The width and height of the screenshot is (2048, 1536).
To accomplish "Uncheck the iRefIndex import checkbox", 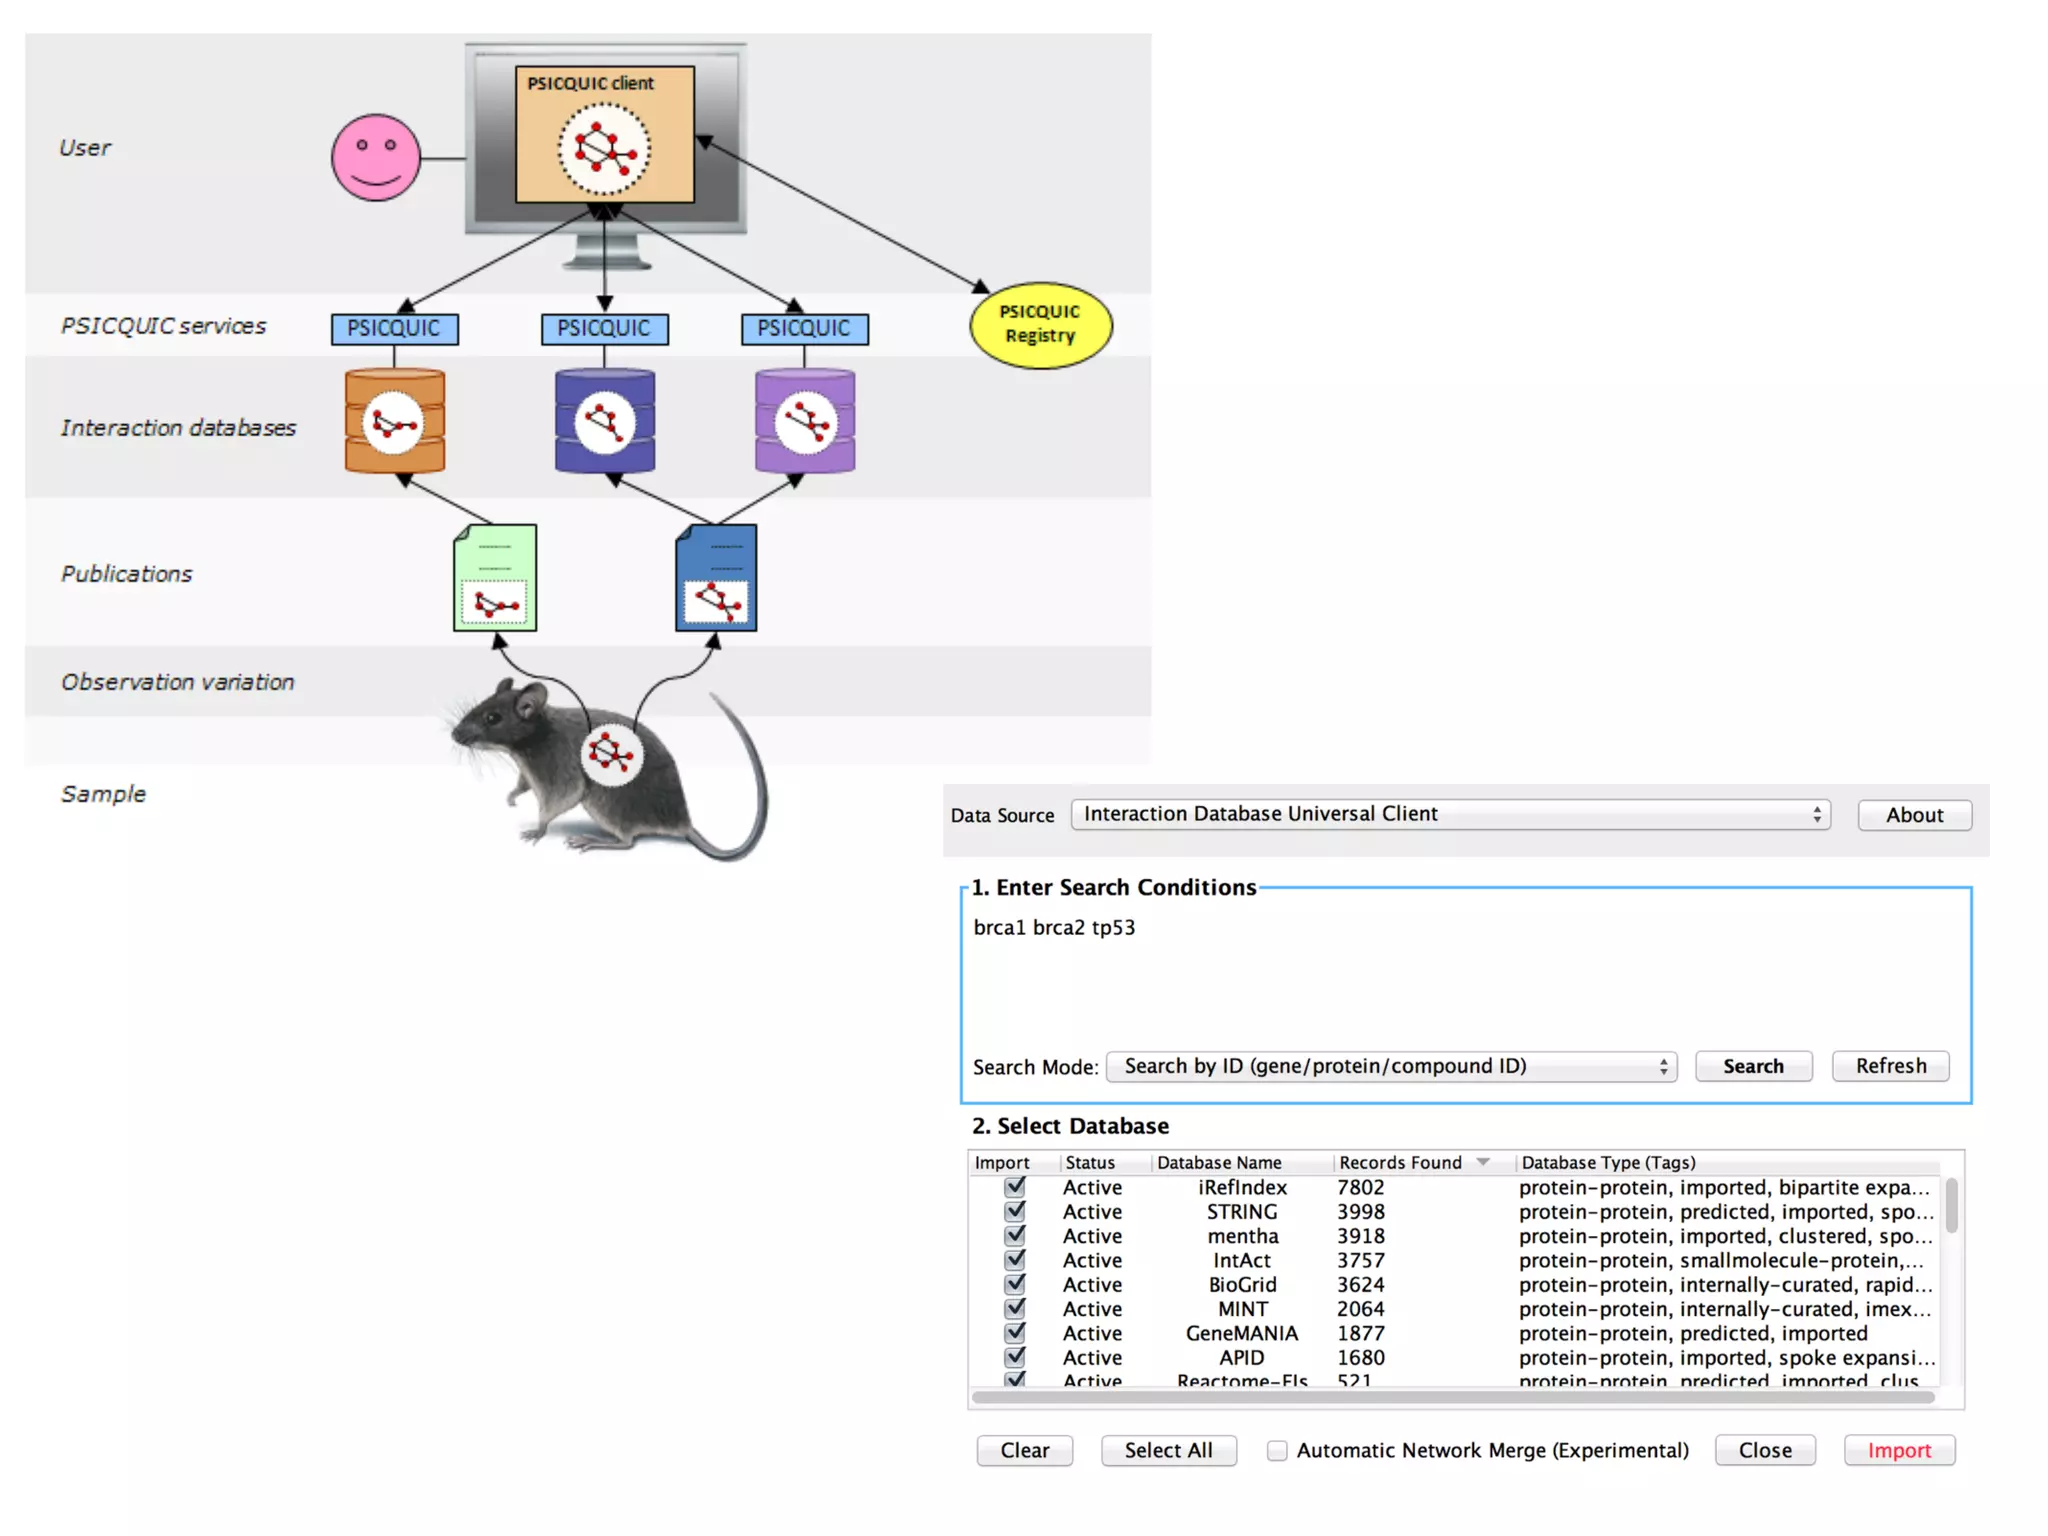I will pyautogui.click(x=1015, y=1187).
